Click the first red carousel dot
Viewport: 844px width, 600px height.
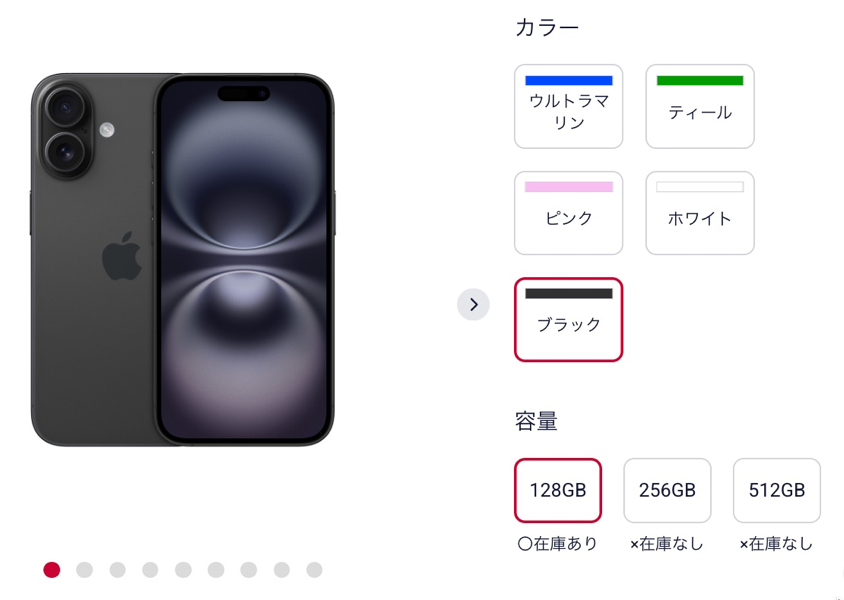click(52, 570)
